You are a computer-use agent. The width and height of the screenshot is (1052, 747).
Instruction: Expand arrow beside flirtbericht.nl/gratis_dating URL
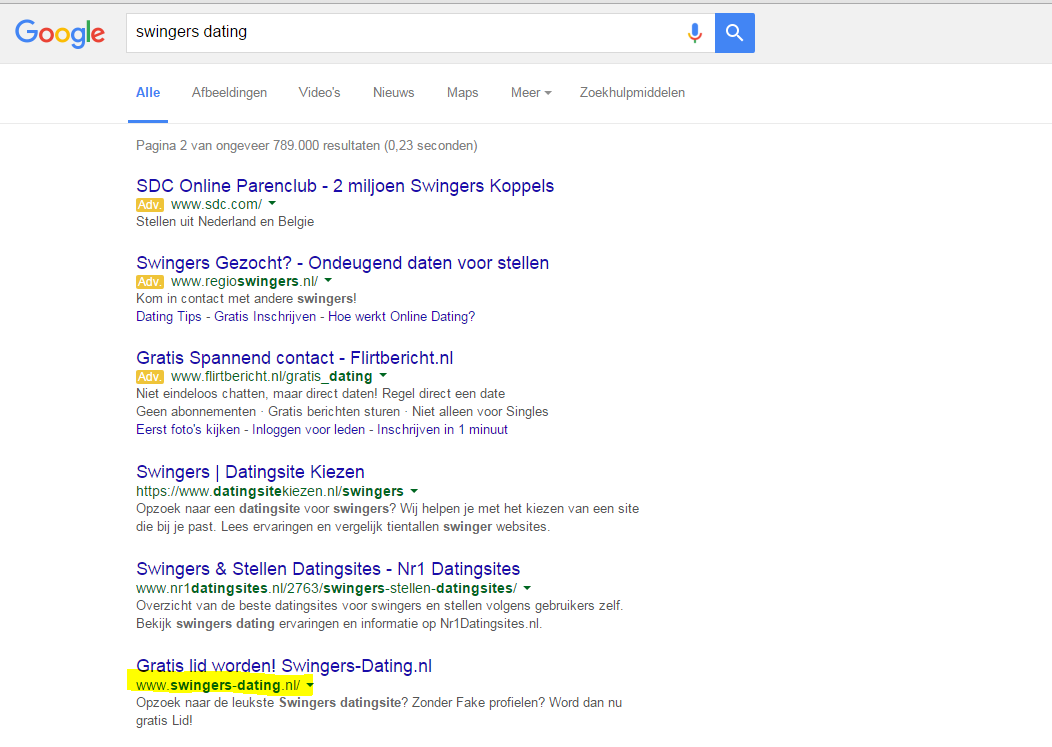coord(383,376)
